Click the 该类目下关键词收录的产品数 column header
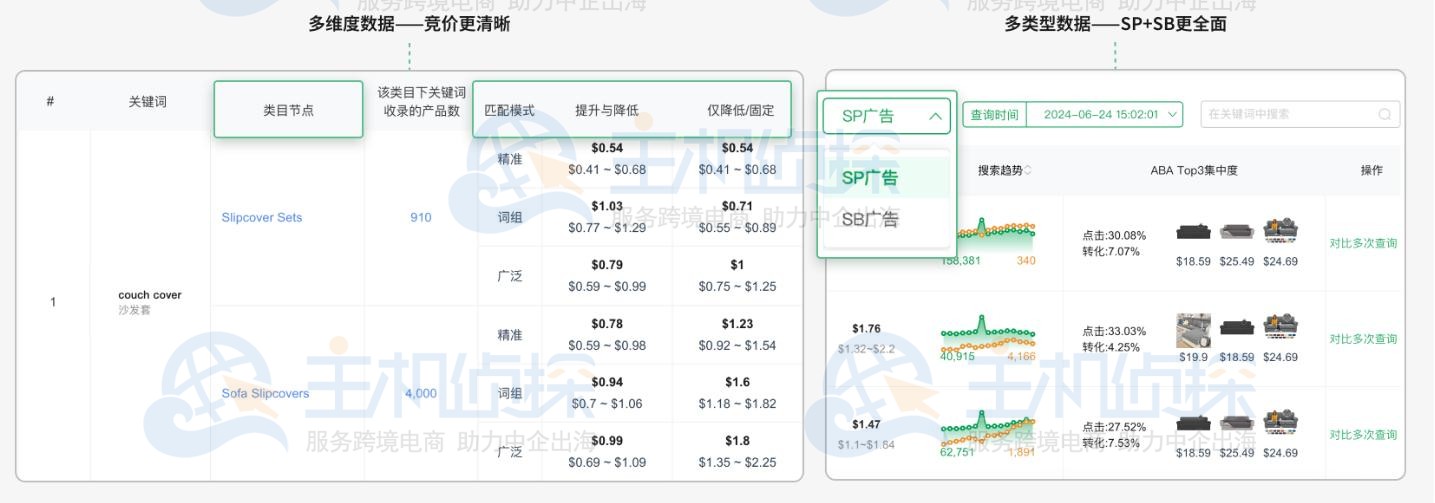The image size is (1435, 503). (421, 101)
